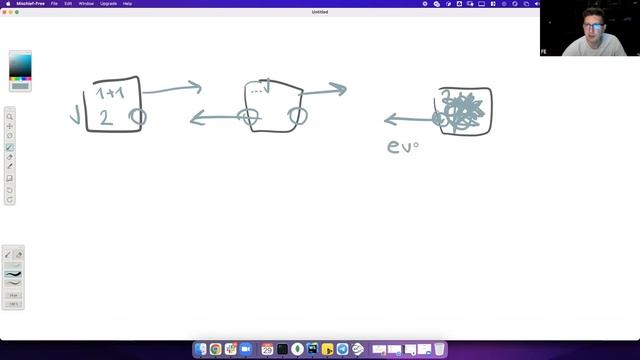The height and width of the screenshot is (360, 640).
Task: Click the redo arrow icon
Action: click(10, 200)
